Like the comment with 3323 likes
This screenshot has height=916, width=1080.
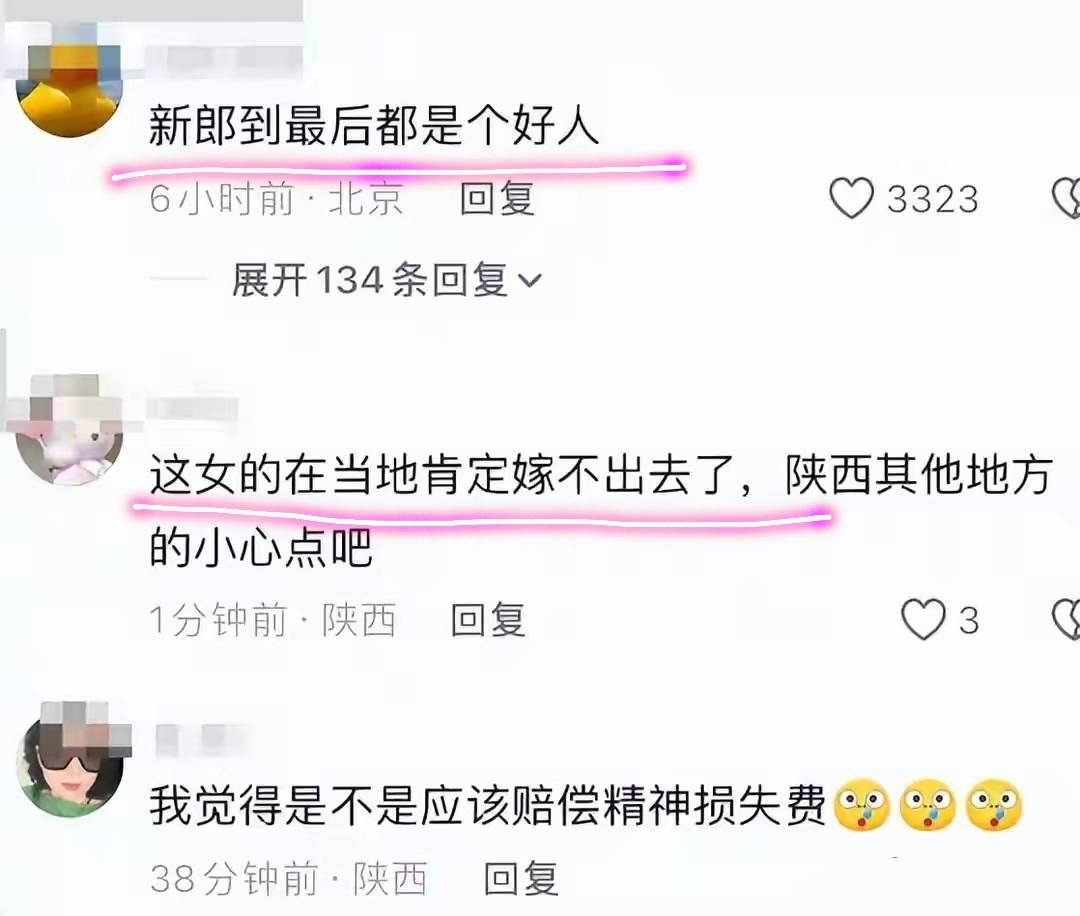point(851,198)
